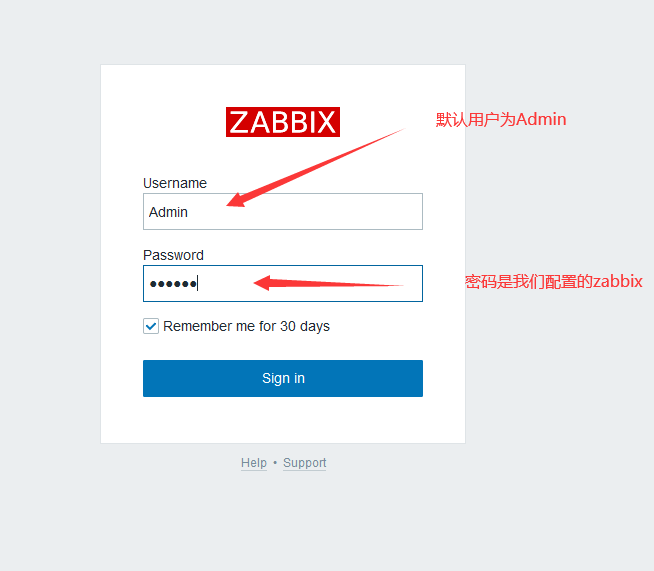Open the Help link
654x571 pixels.
coord(254,463)
